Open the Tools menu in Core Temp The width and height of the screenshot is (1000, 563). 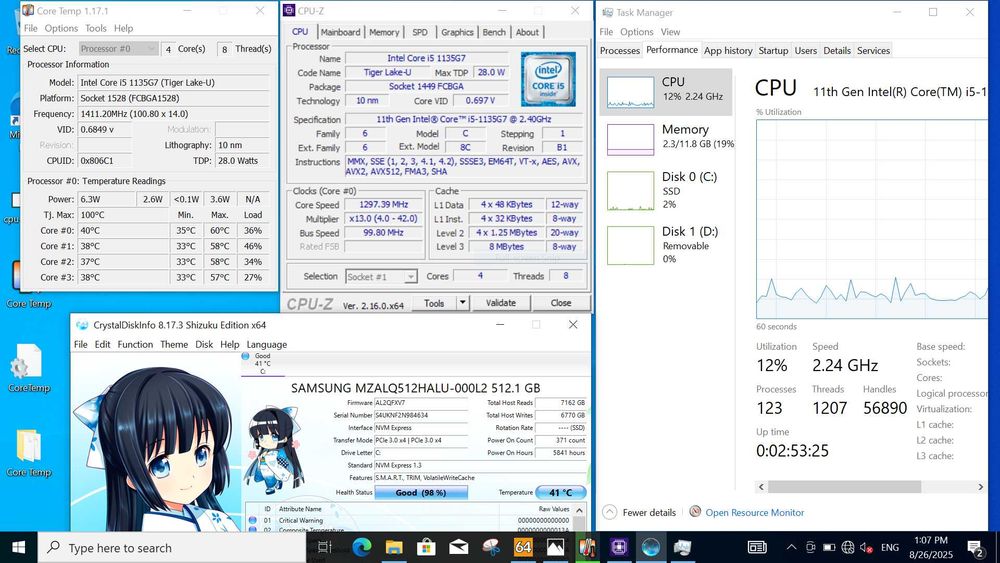[x=96, y=28]
